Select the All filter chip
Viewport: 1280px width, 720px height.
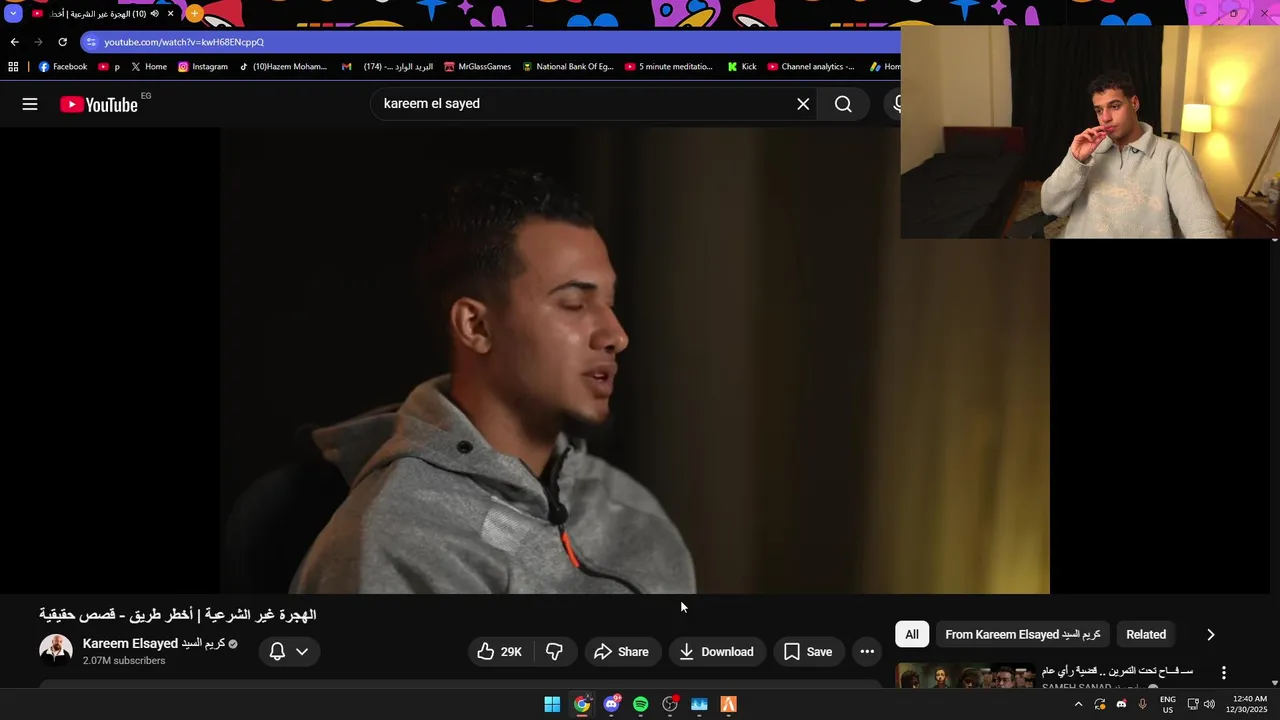(912, 635)
